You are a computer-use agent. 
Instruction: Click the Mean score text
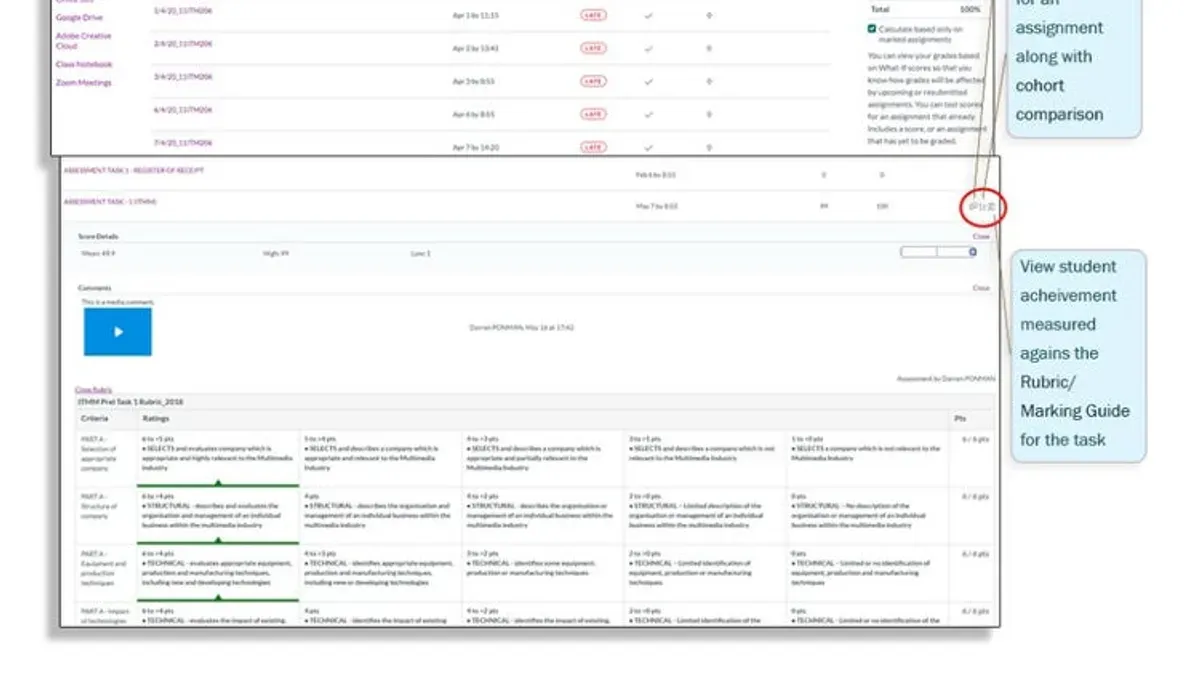(98, 254)
